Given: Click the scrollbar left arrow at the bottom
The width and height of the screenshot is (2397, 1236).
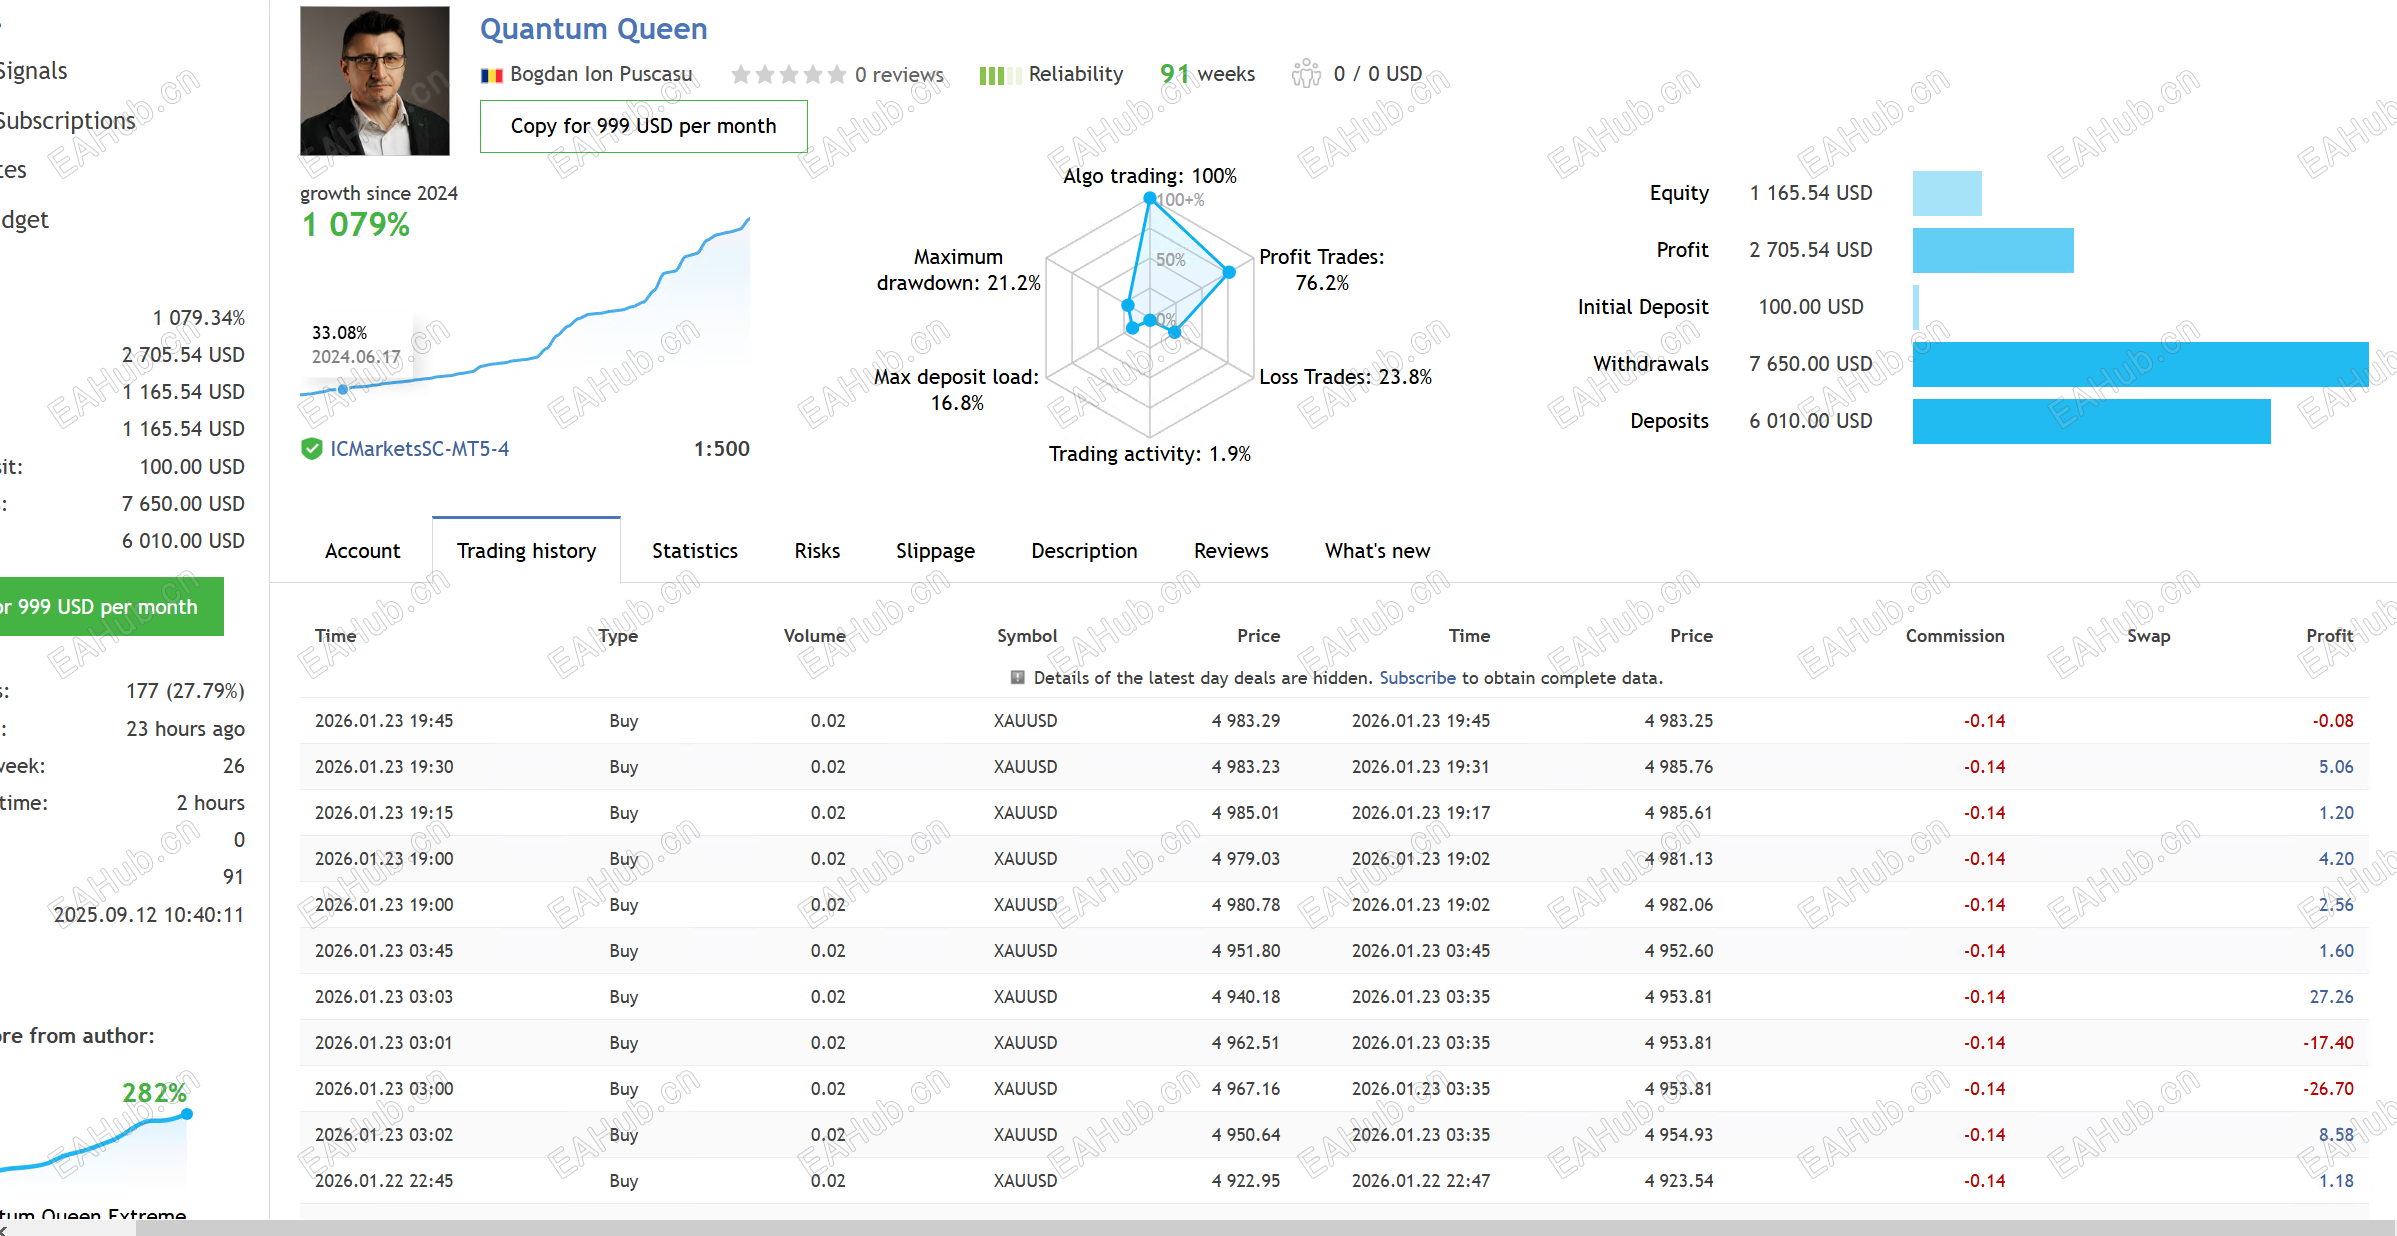Looking at the screenshot, I should pyautogui.click(x=5, y=1229).
